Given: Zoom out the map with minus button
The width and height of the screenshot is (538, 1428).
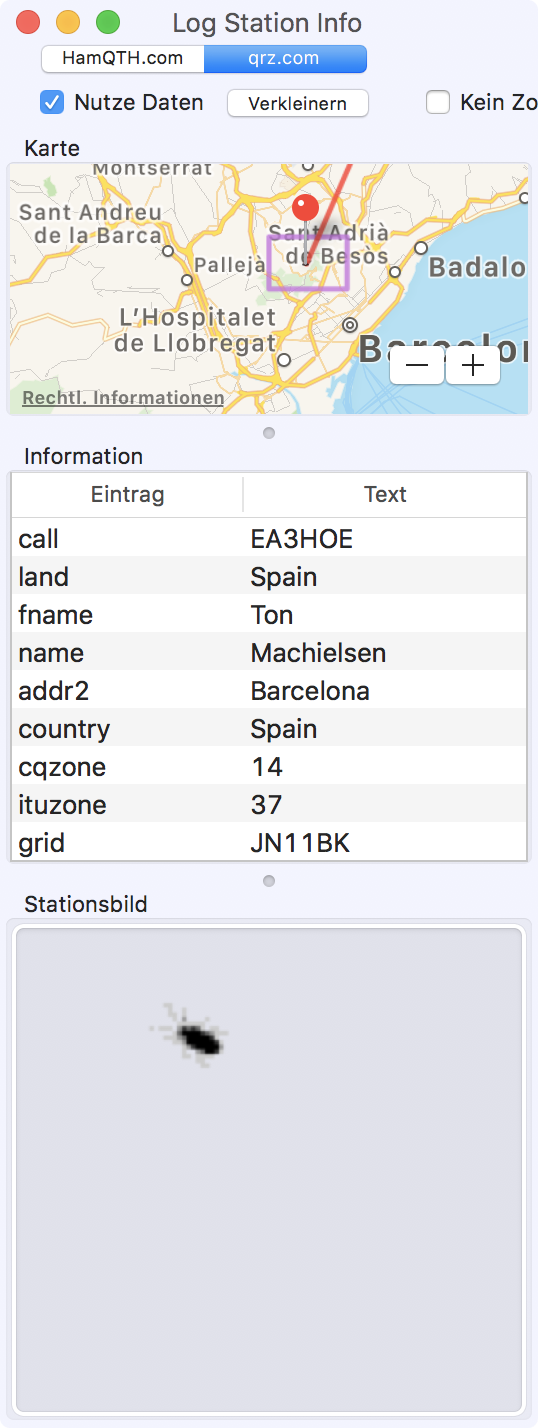Looking at the screenshot, I should (x=417, y=366).
